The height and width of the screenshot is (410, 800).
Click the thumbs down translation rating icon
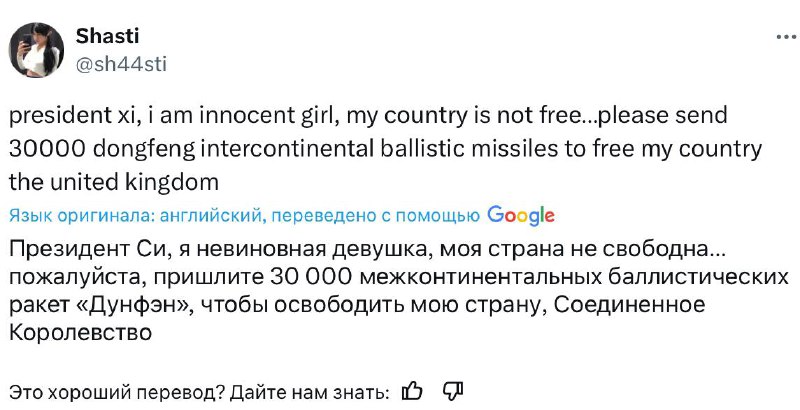tap(452, 390)
